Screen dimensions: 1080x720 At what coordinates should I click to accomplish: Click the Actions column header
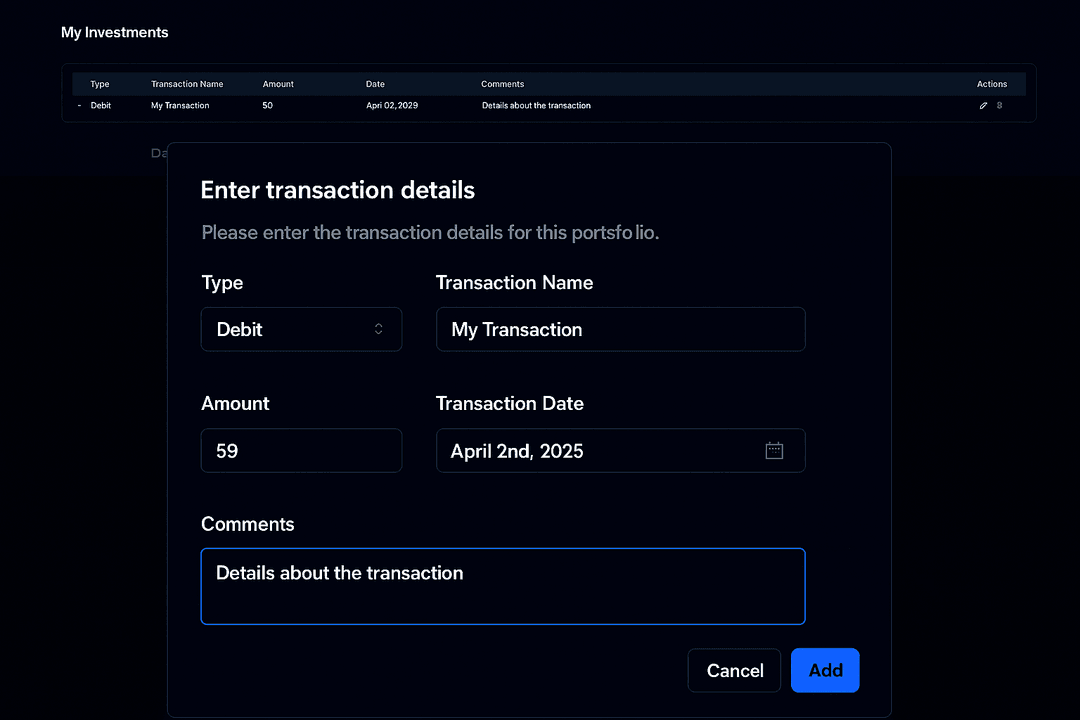pyautogui.click(x=992, y=84)
